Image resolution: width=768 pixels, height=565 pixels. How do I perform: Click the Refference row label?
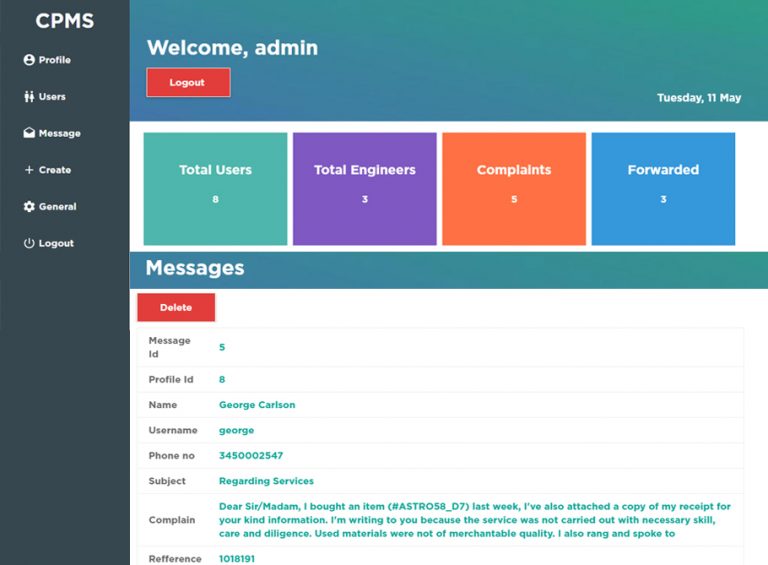point(175,559)
